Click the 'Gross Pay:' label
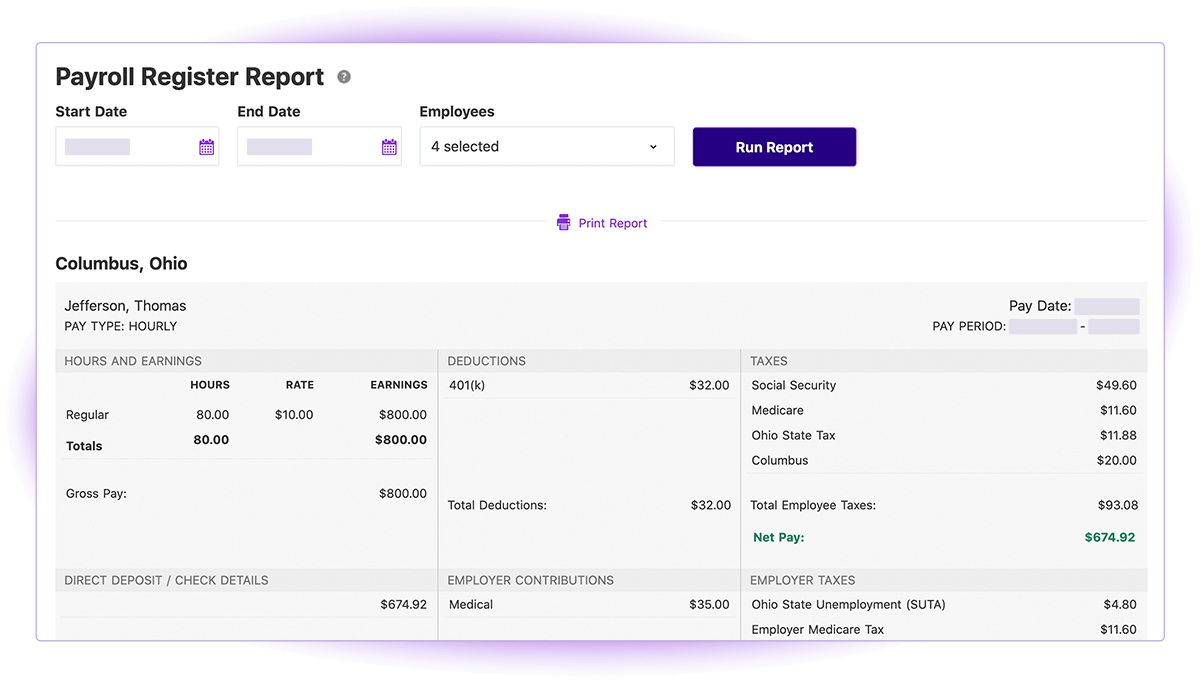The height and width of the screenshot is (683, 1200). click(x=96, y=493)
